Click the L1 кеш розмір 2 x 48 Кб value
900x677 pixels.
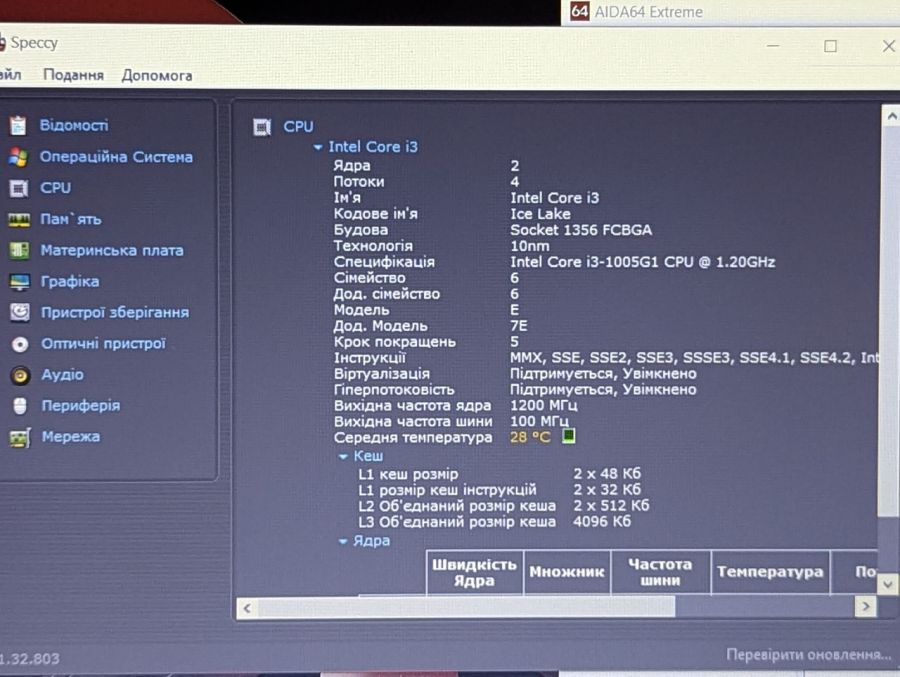(x=607, y=473)
